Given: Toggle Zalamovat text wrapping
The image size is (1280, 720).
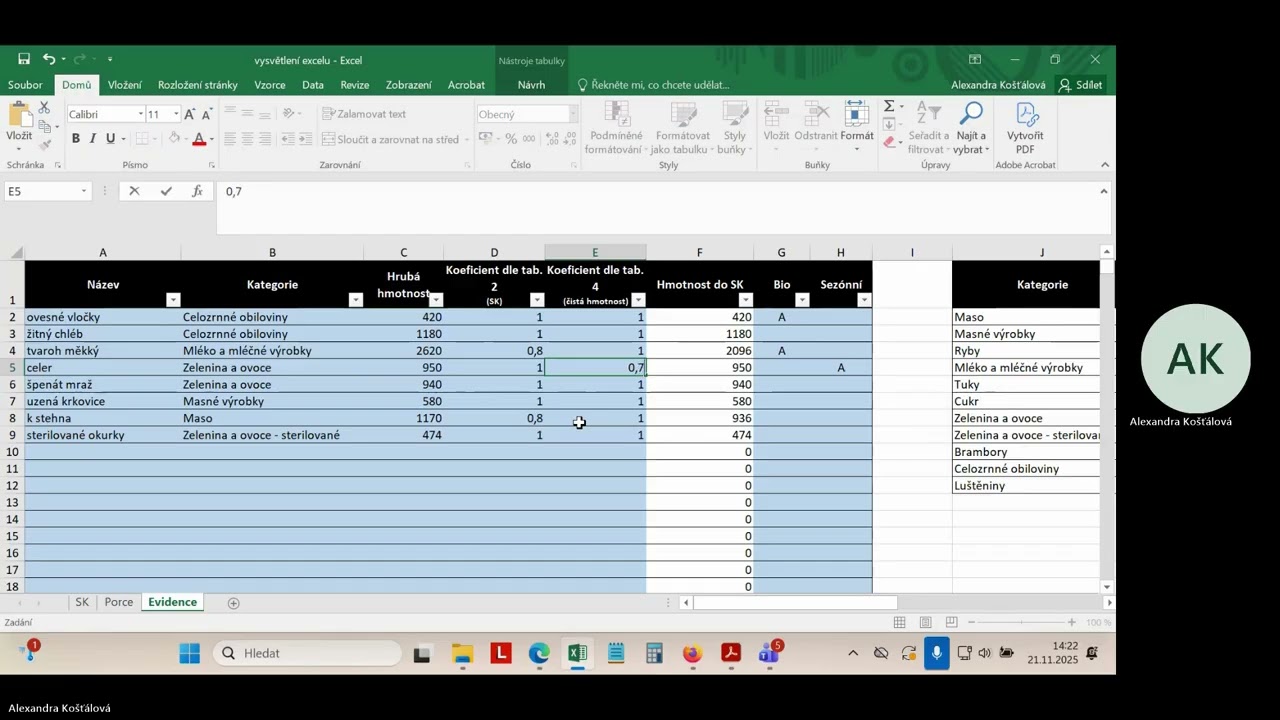Looking at the screenshot, I should 364,114.
